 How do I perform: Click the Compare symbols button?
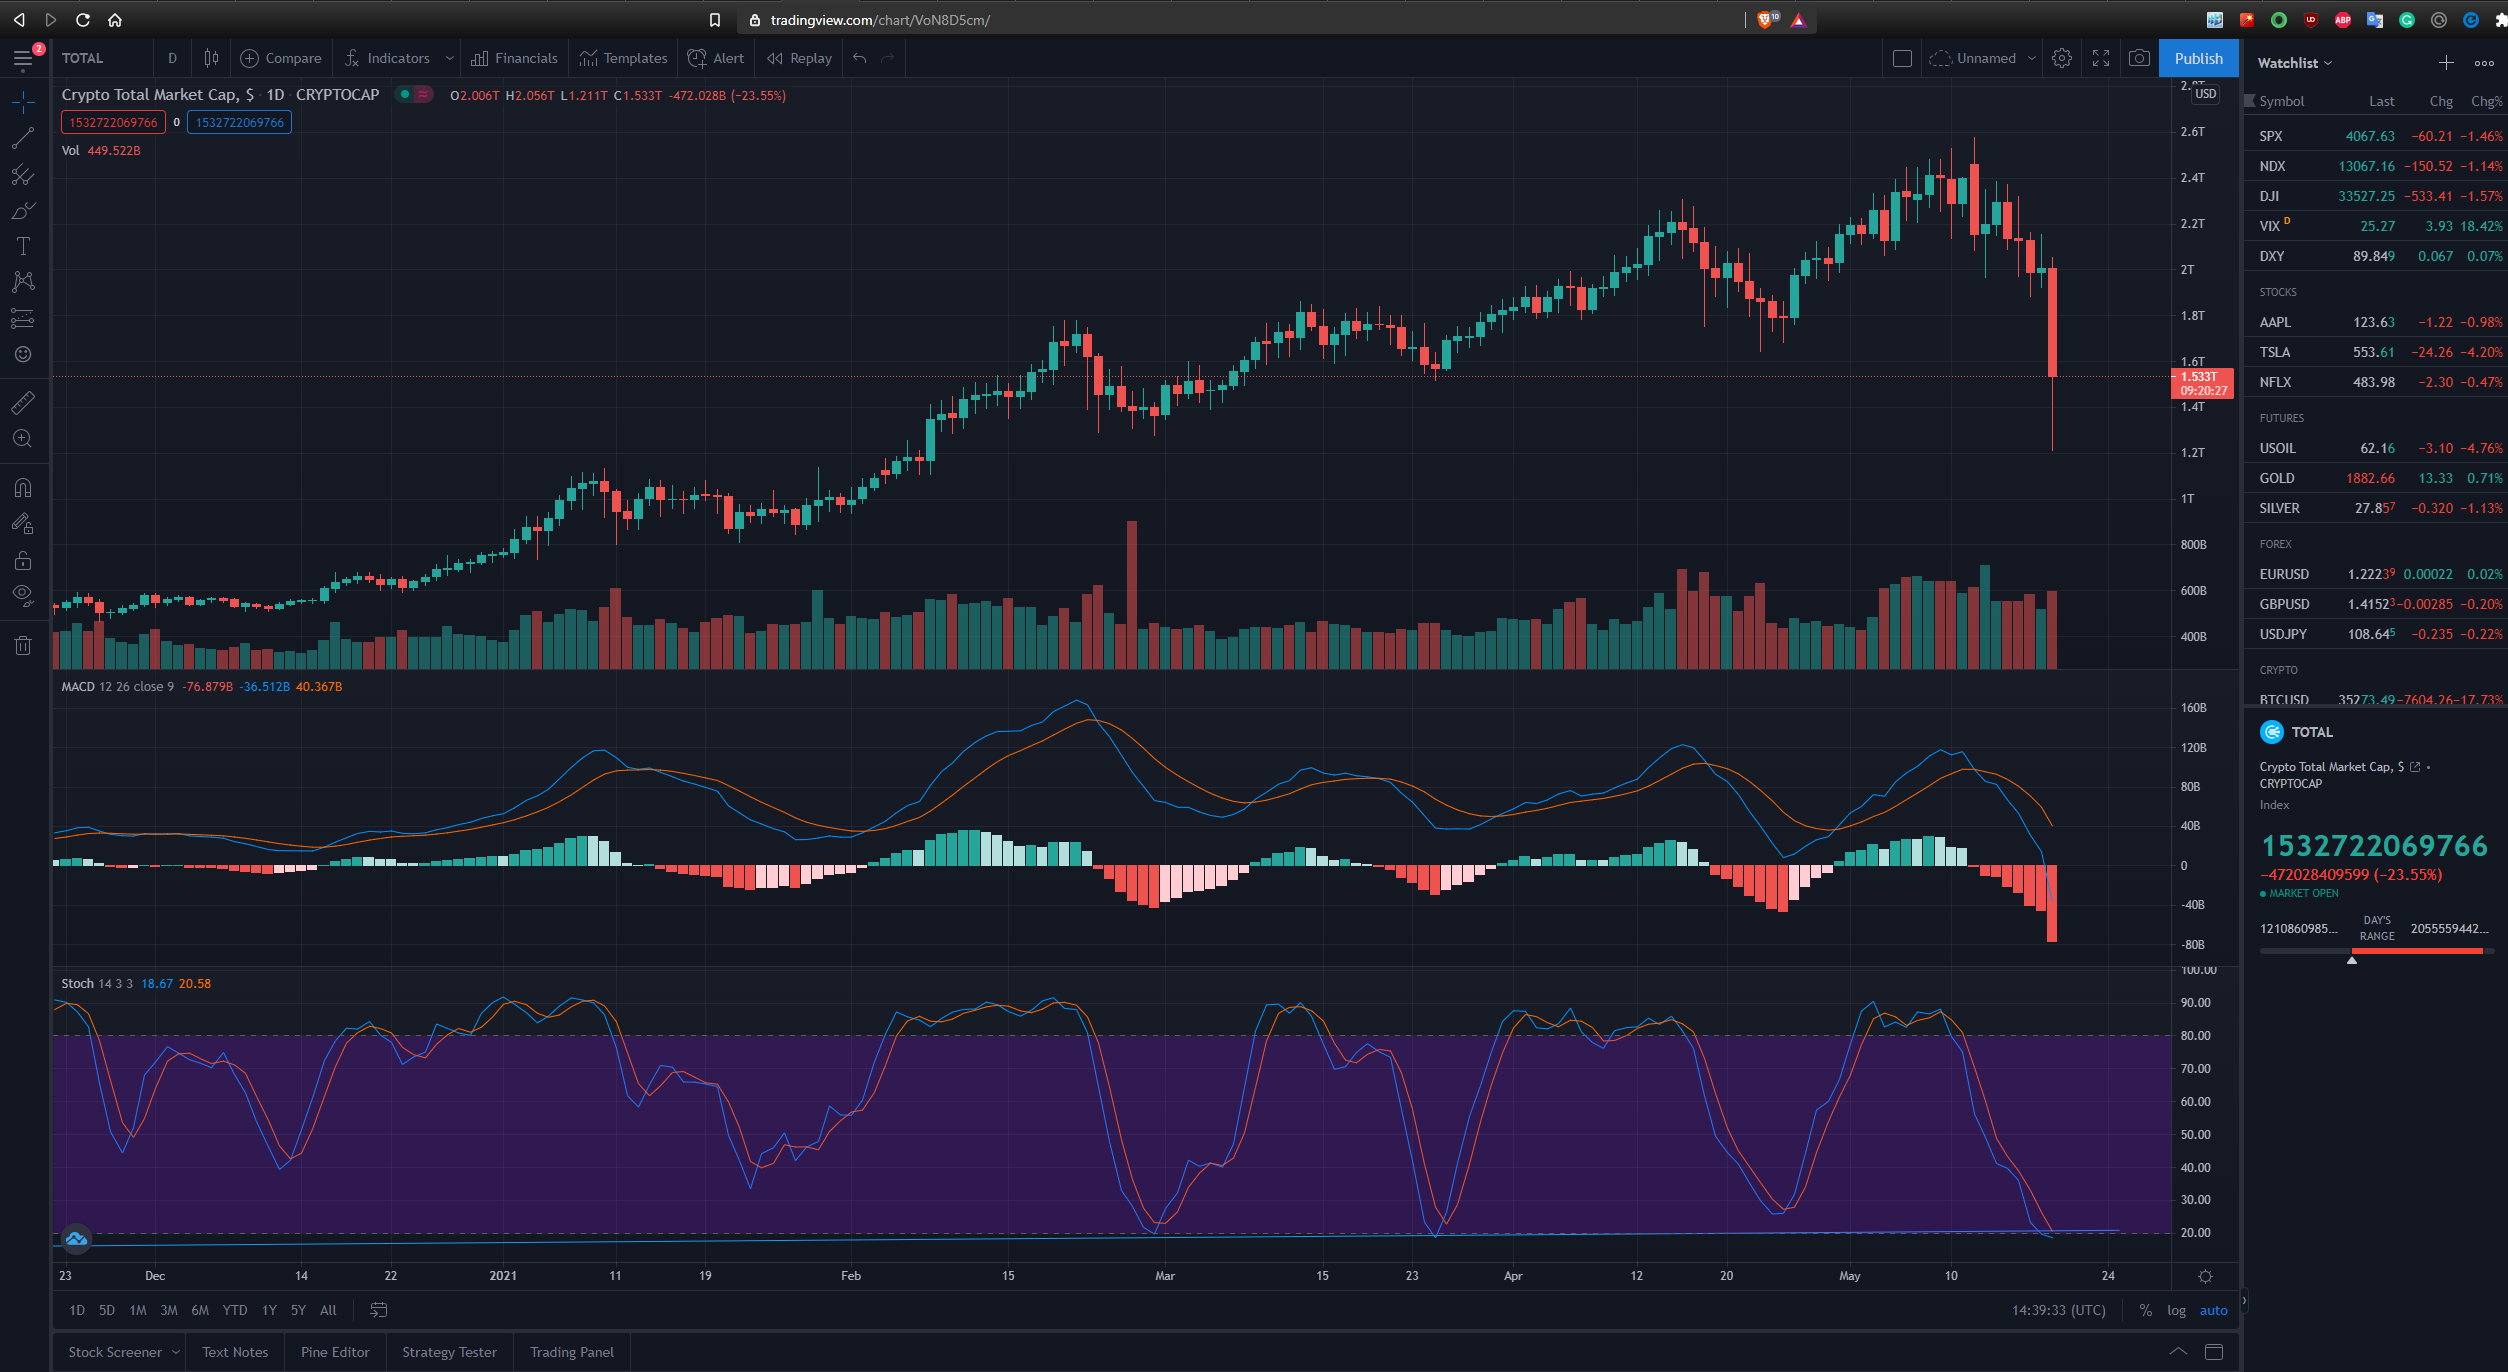pos(281,58)
